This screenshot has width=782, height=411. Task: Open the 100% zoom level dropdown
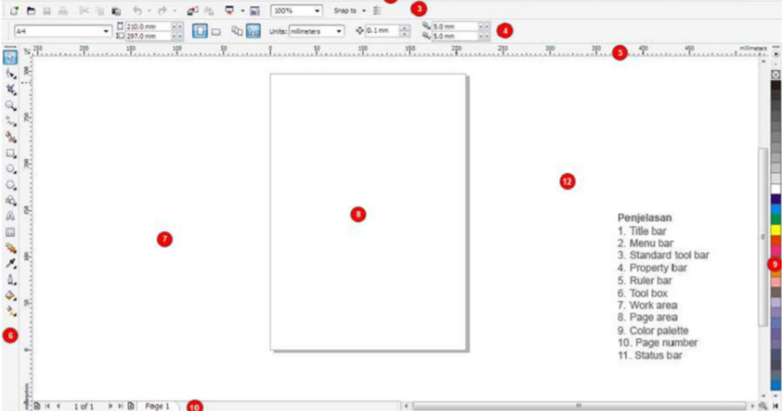coord(317,10)
